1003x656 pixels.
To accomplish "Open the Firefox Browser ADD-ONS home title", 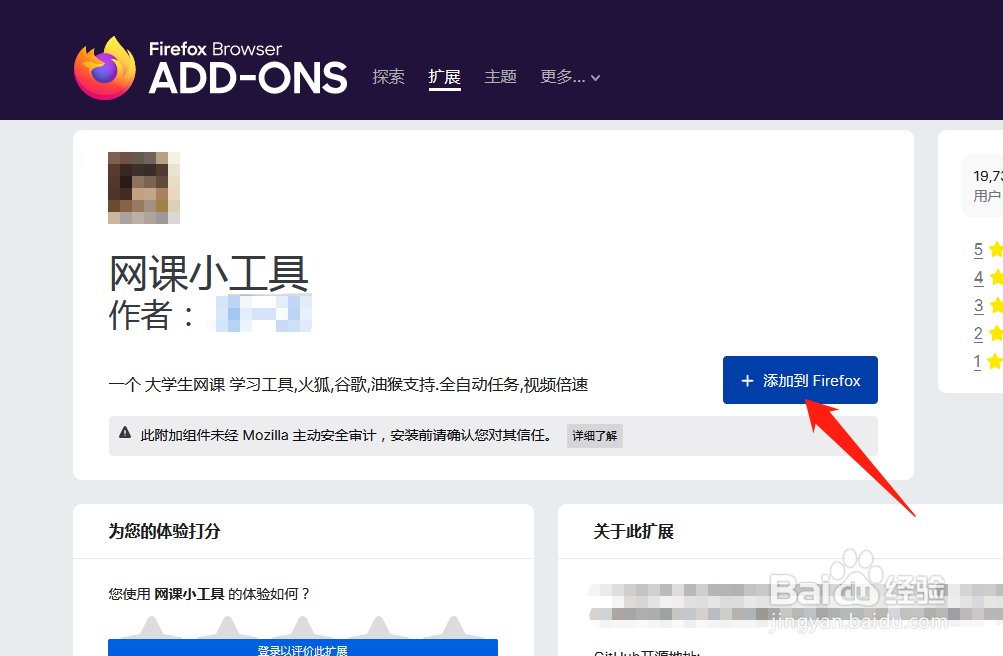I will pyautogui.click(x=248, y=68).
